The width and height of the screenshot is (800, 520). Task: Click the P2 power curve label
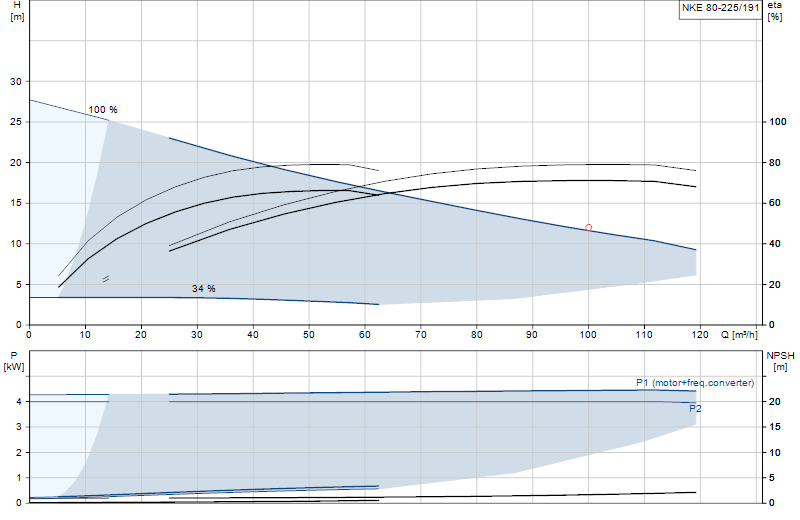click(695, 409)
